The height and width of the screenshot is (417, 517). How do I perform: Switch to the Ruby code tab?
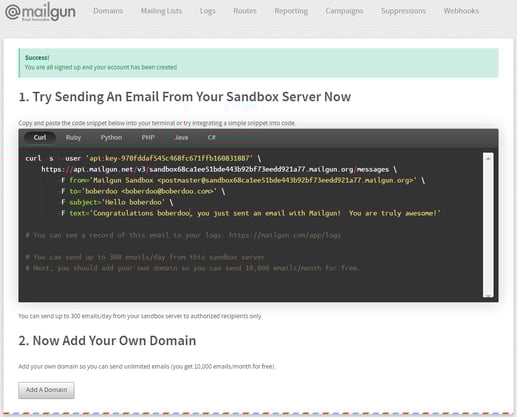click(73, 137)
